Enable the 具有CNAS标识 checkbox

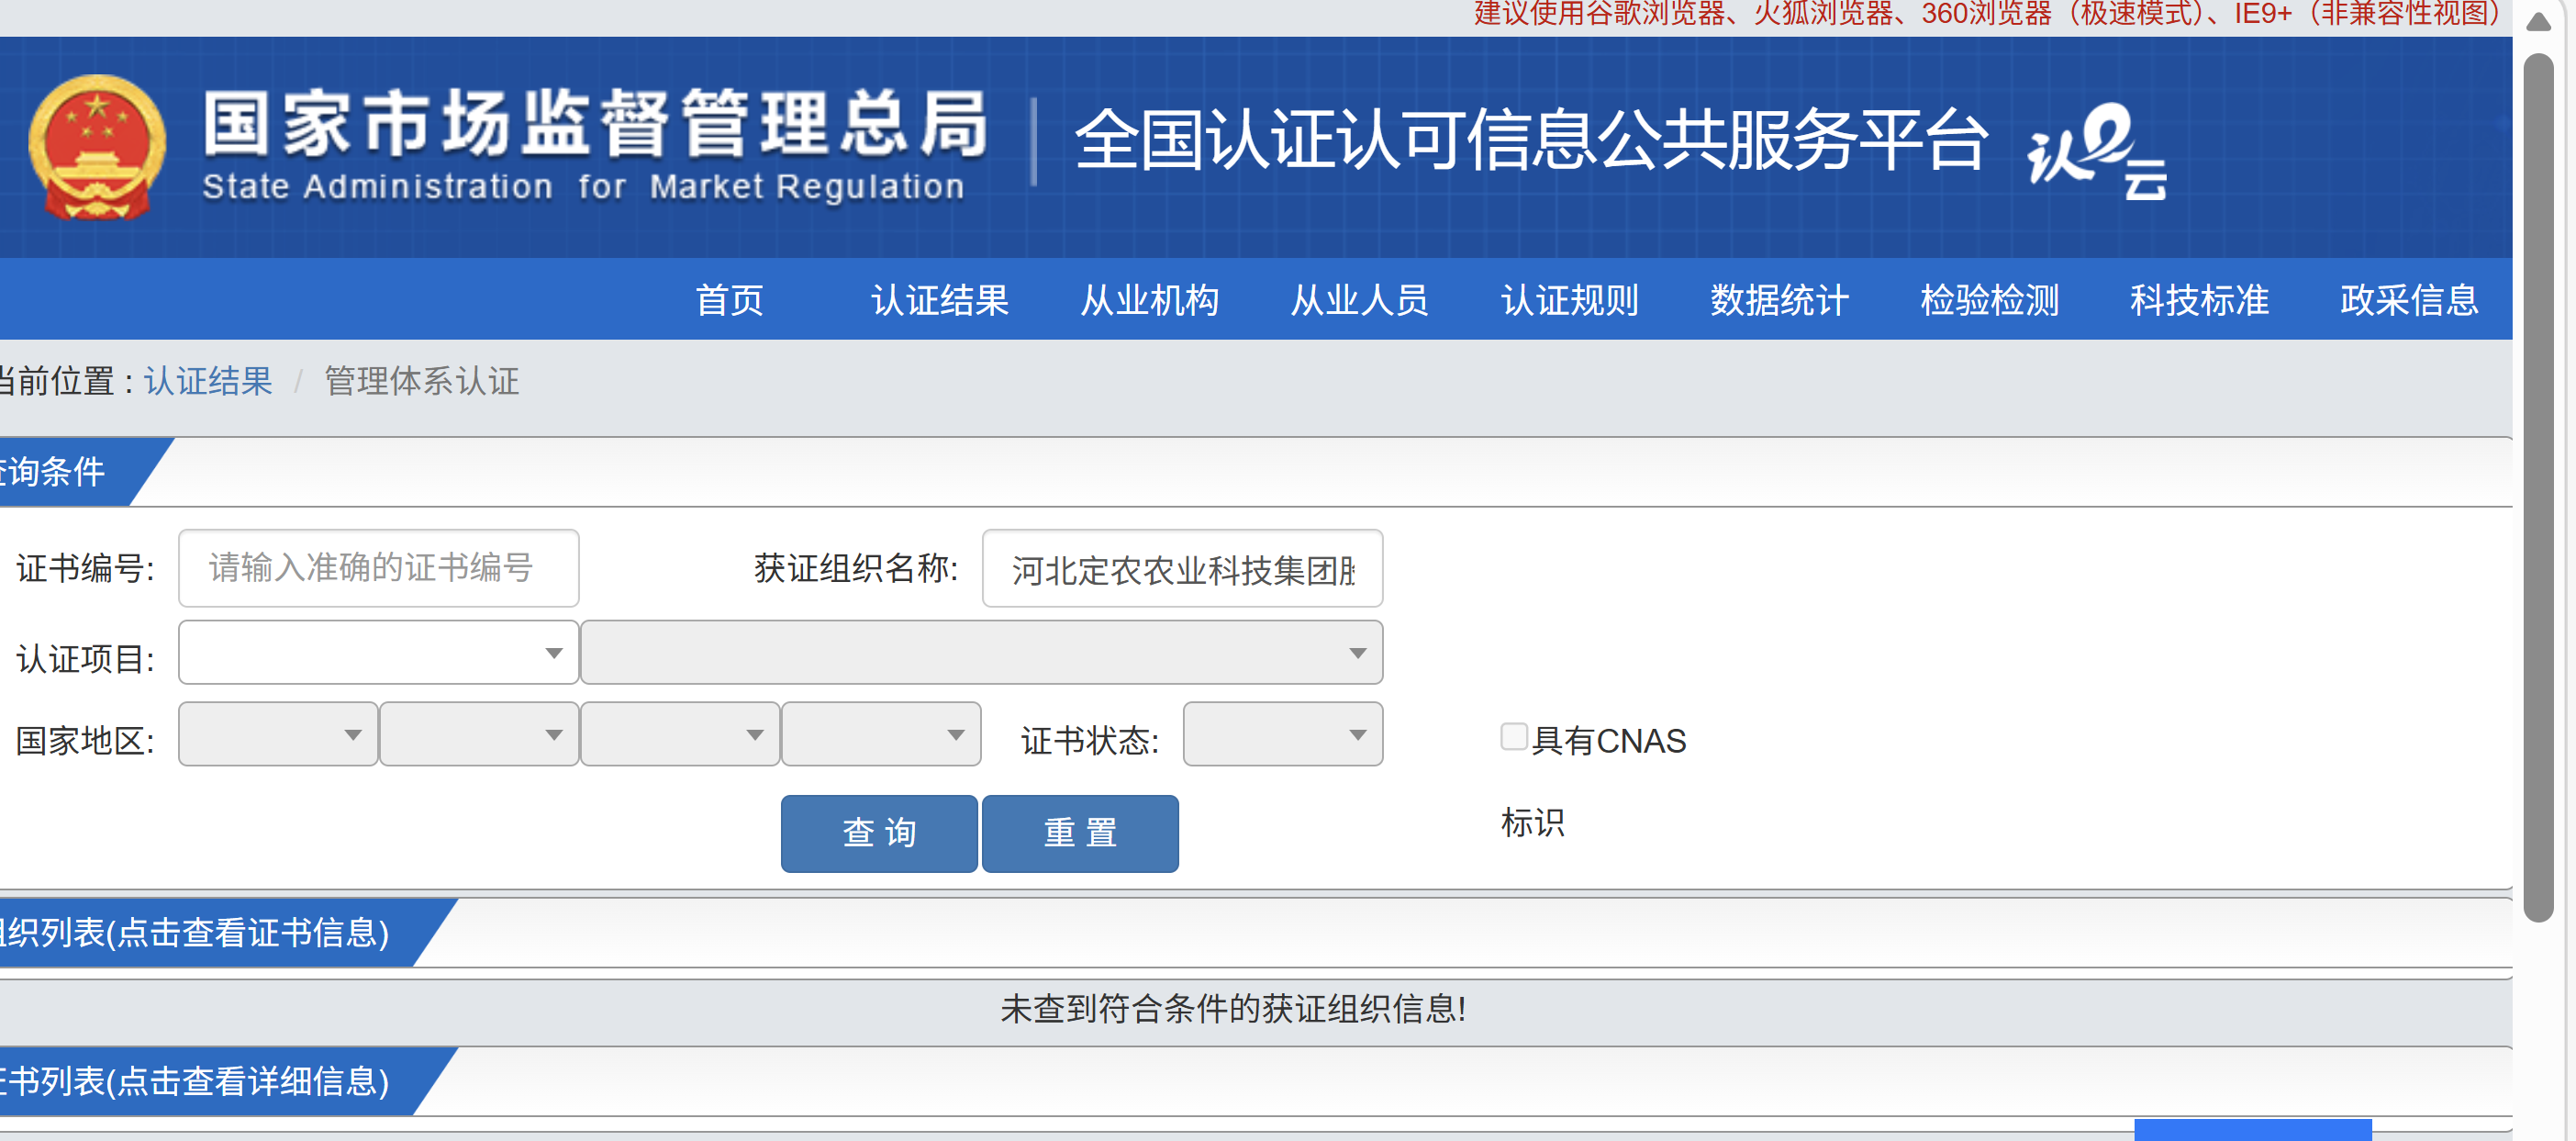[x=1513, y=737]
